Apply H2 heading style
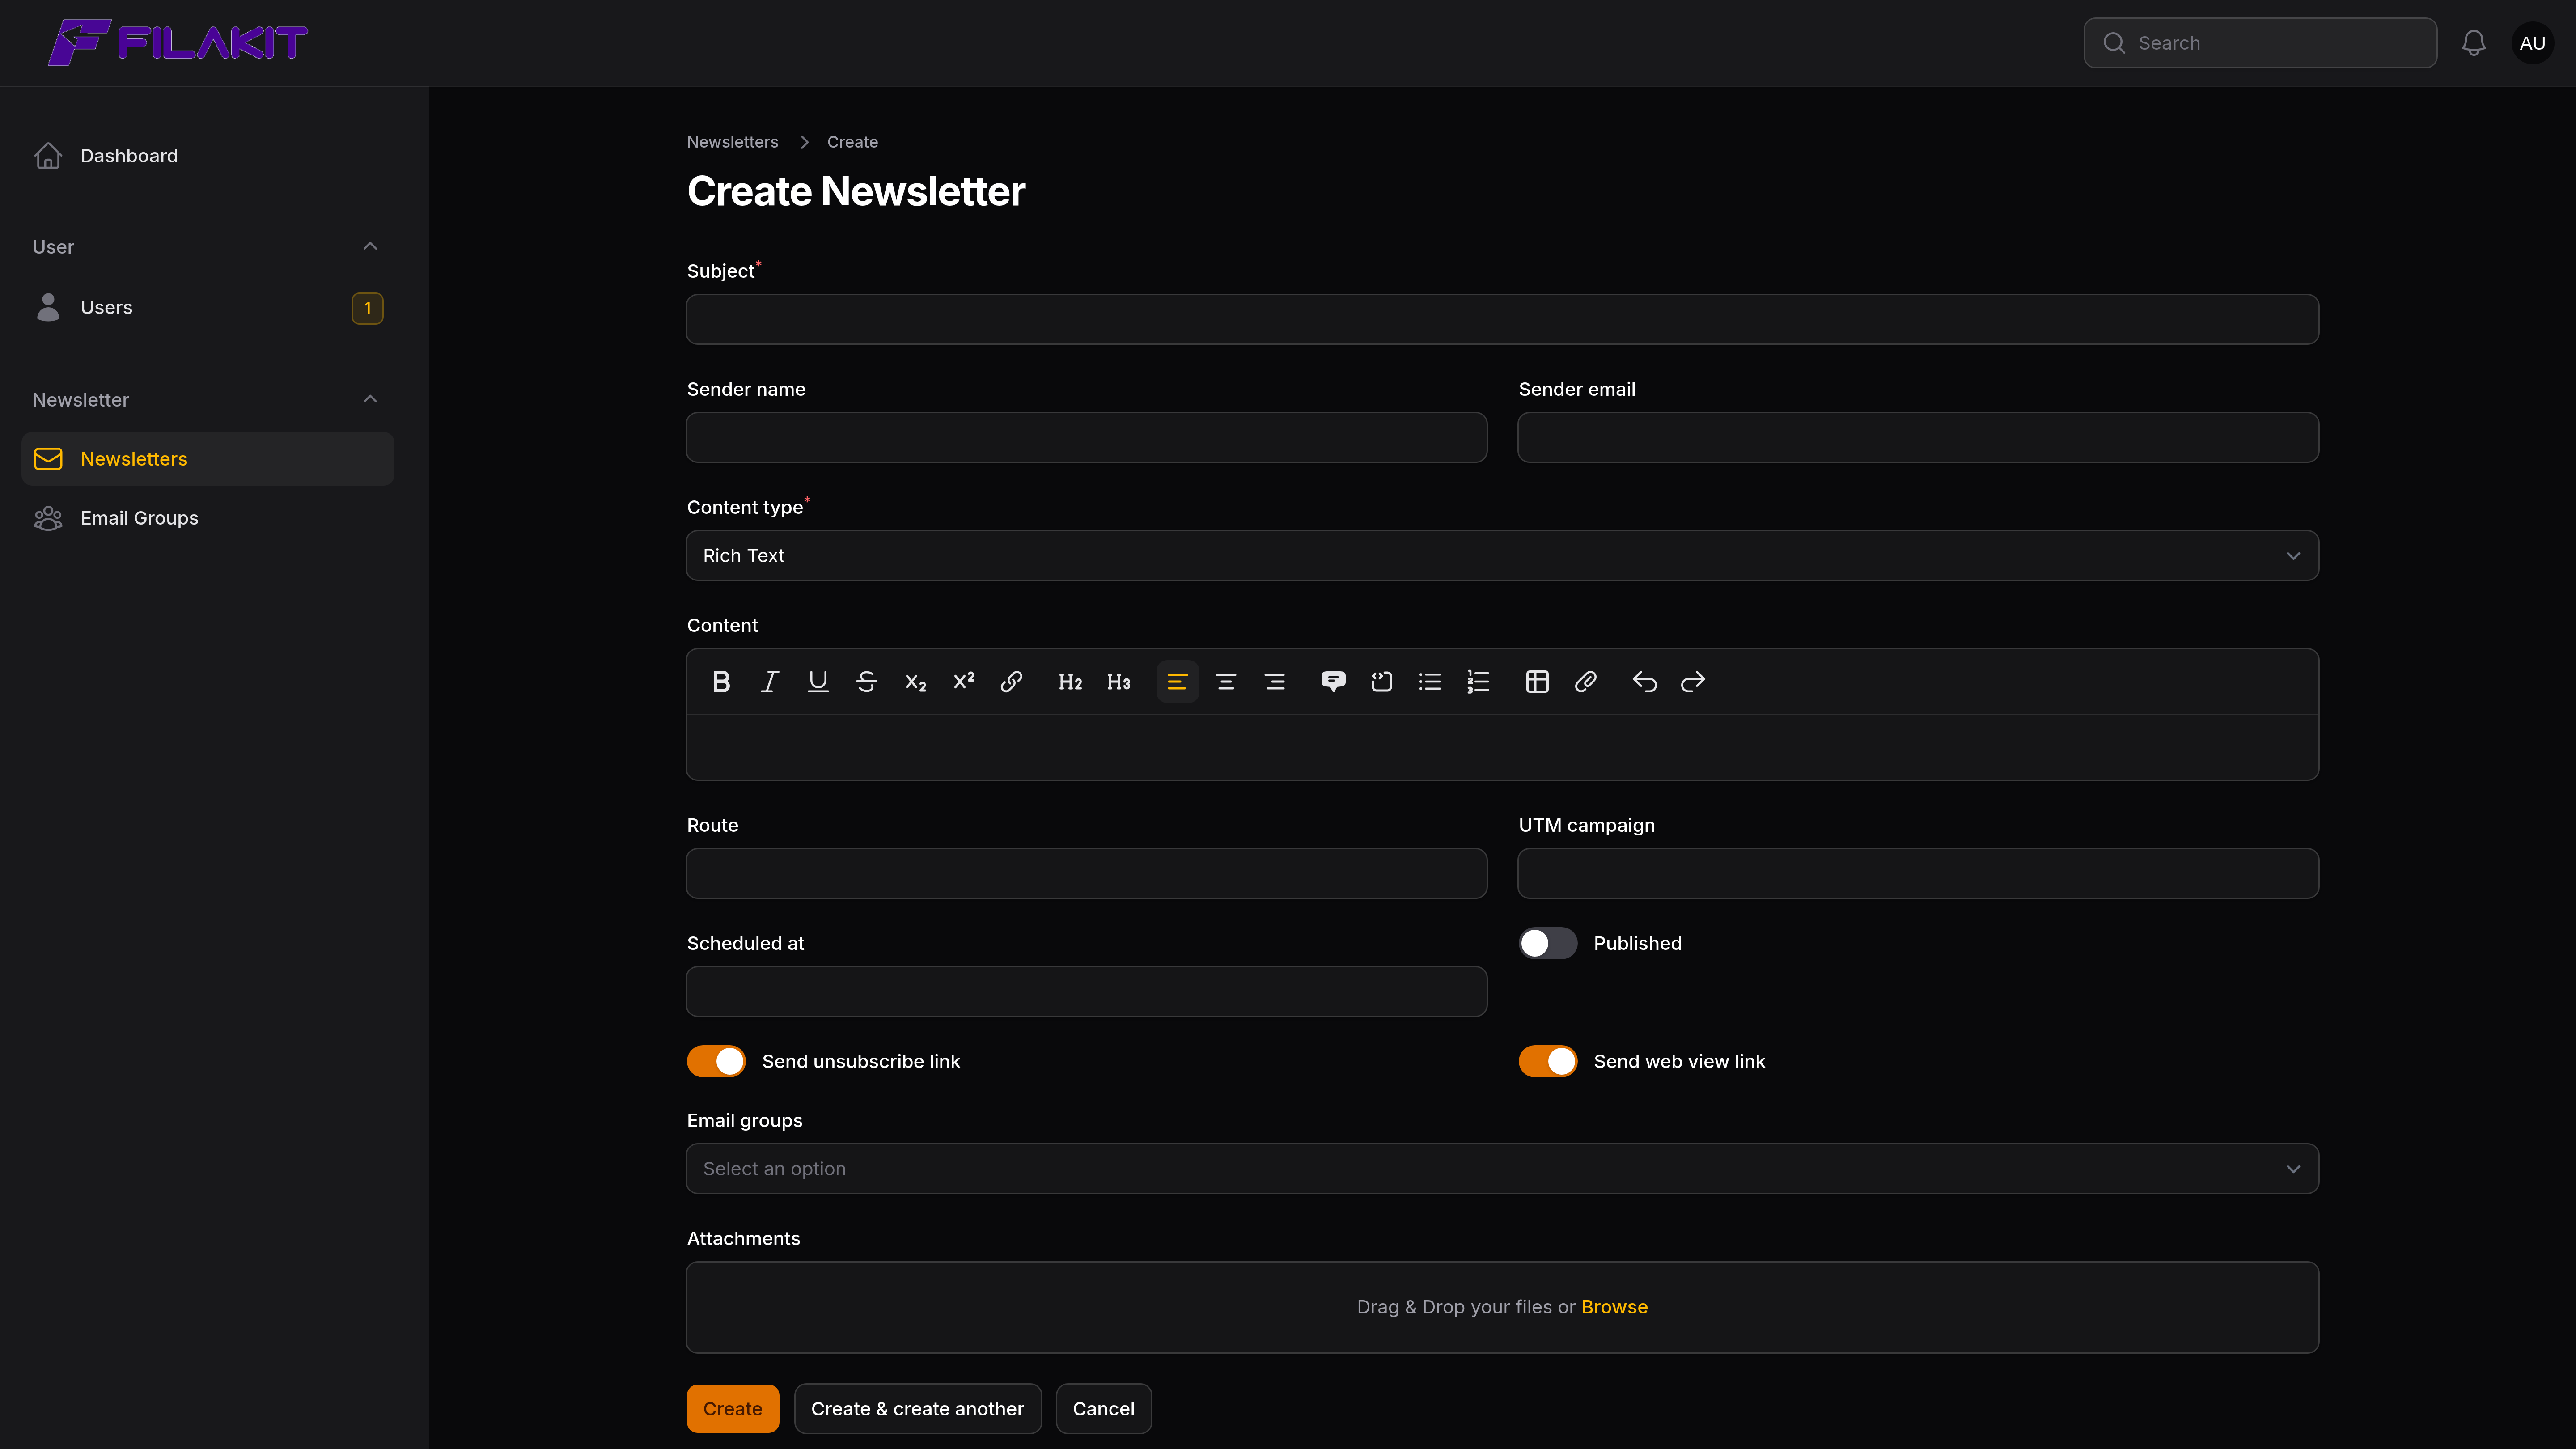 (1070, 682)
